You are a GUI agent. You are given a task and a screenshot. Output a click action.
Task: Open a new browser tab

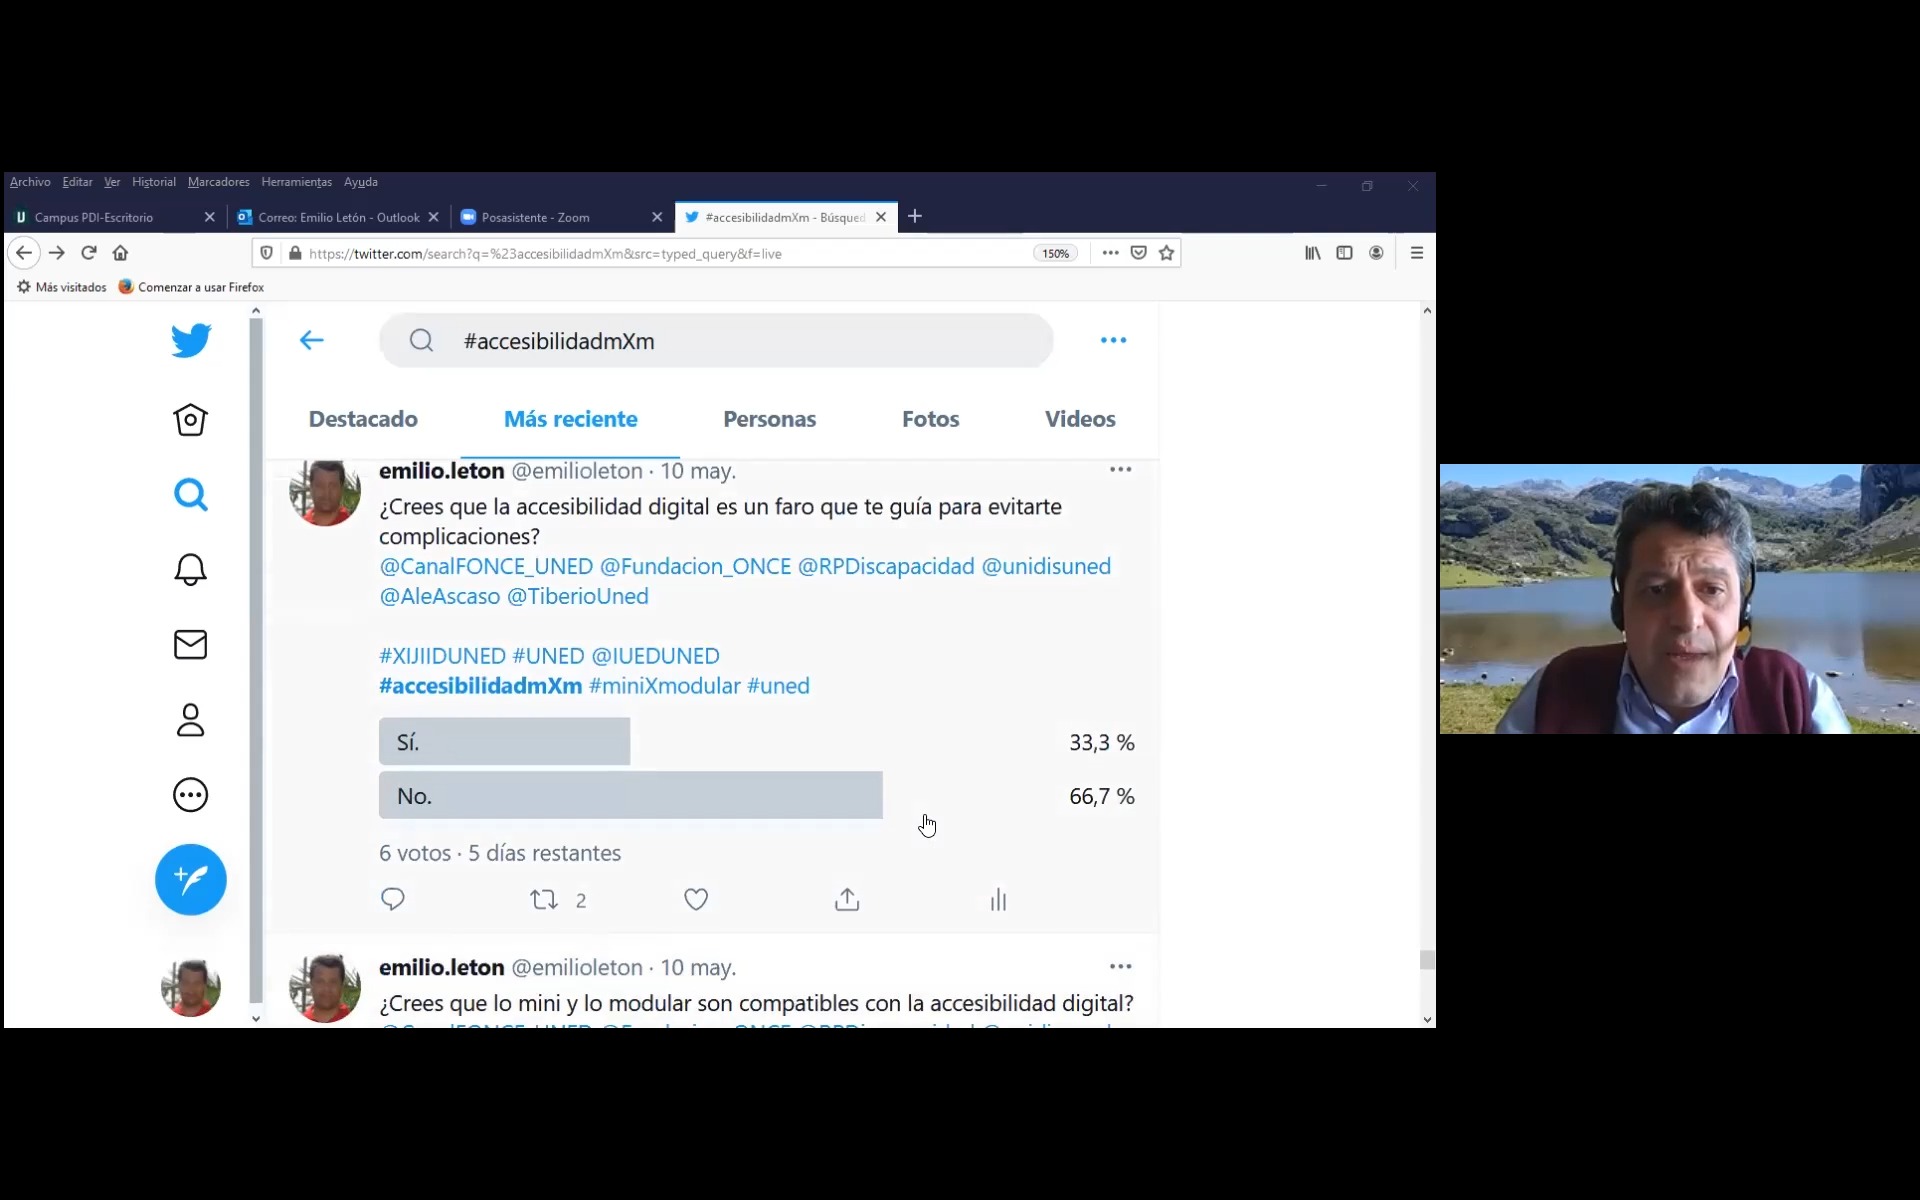pos(915,216)
